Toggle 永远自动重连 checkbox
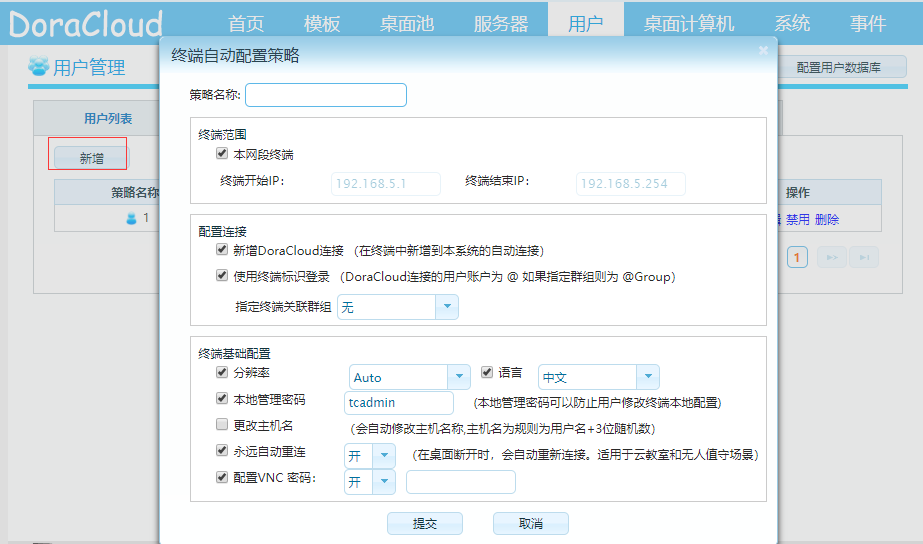This screenshot has width=923, height=544. (222, 451)
